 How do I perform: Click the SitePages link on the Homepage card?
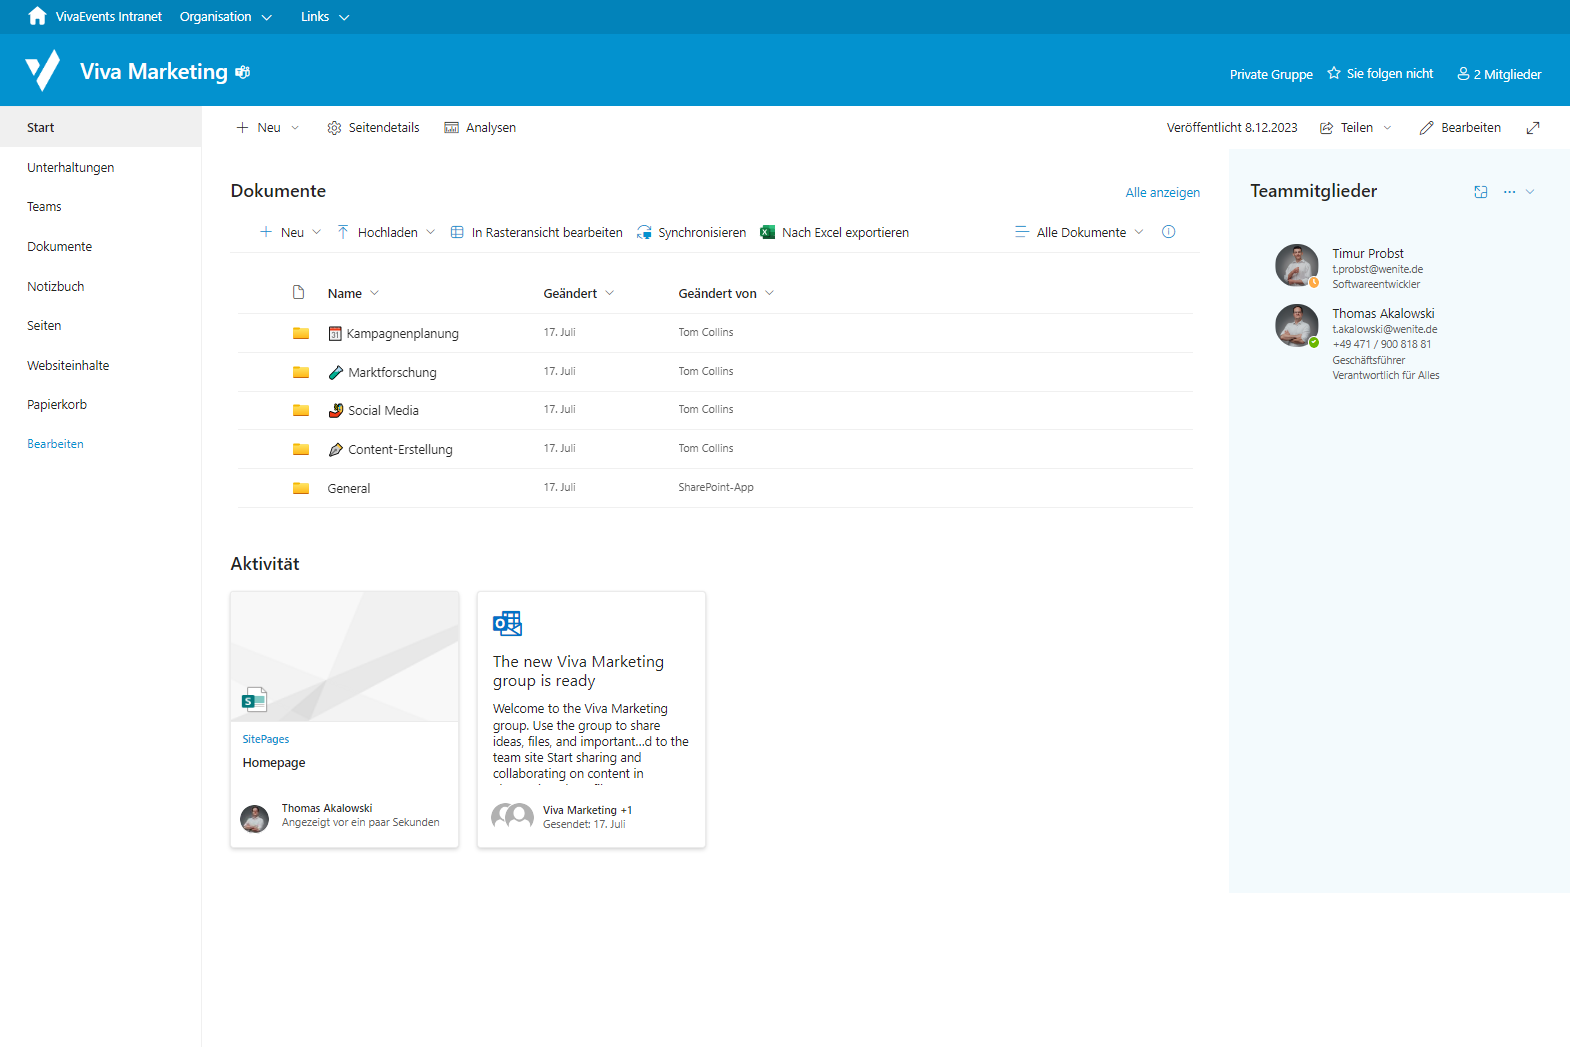(265, 739)
